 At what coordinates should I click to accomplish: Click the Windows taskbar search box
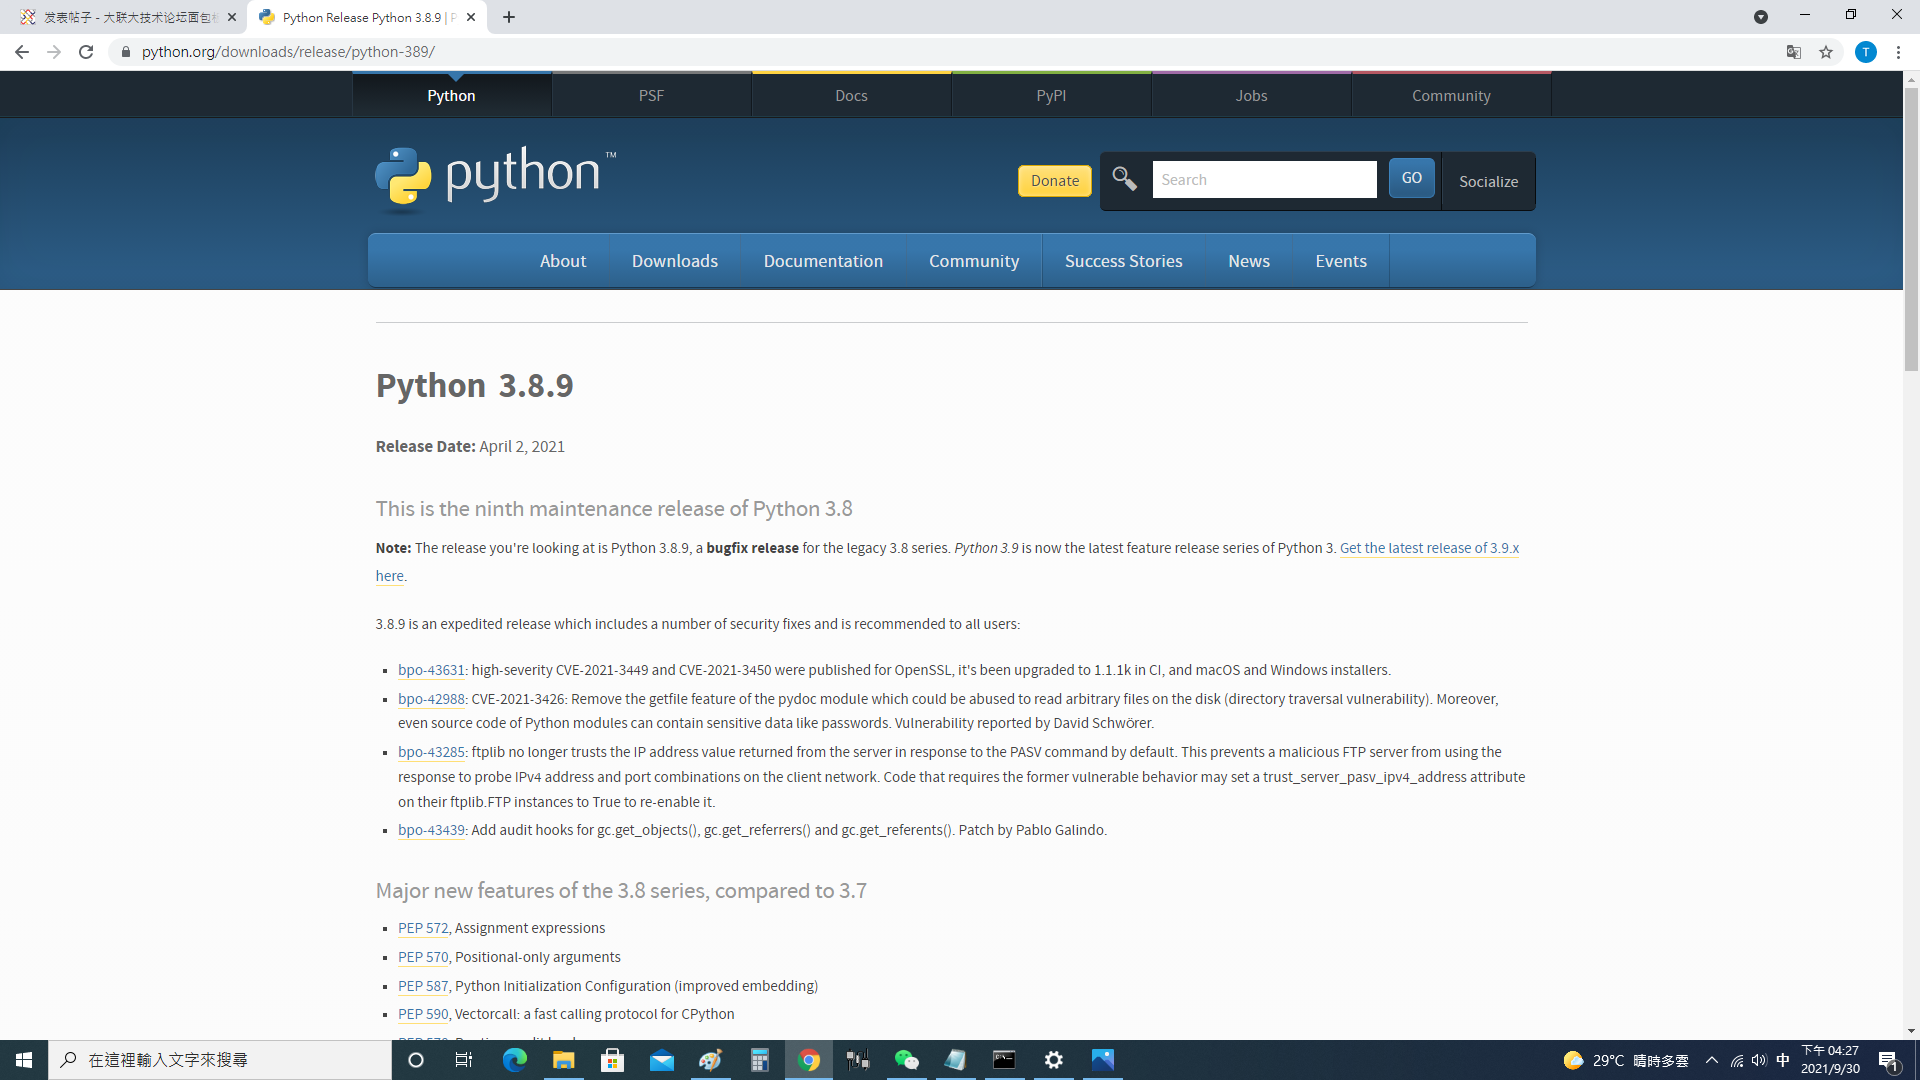(x=220, y=1060)
